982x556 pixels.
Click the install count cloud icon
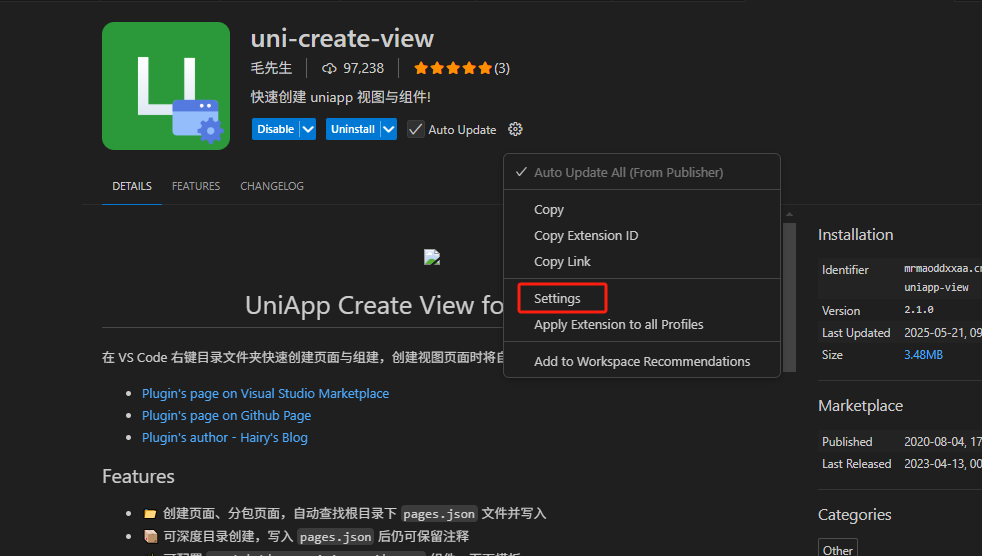(329, 68)
